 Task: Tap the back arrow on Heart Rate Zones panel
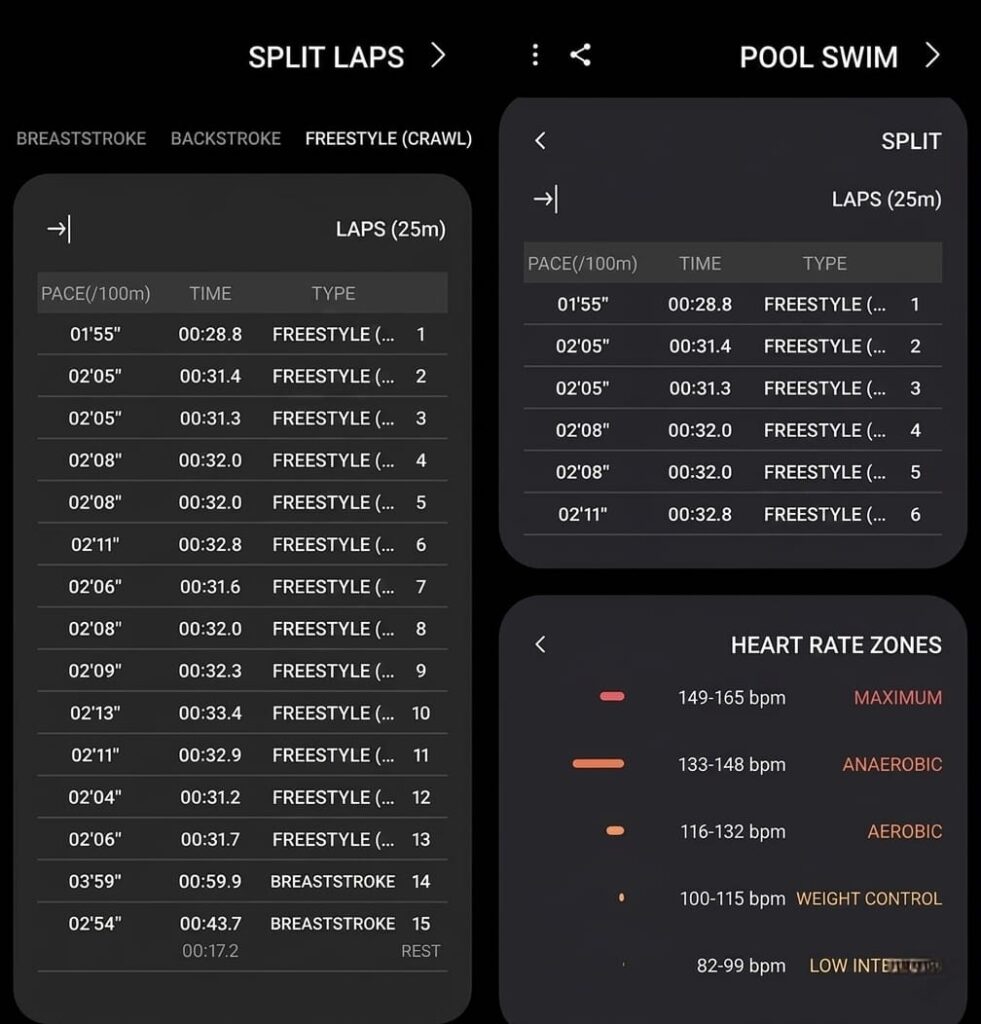(540, 646)
